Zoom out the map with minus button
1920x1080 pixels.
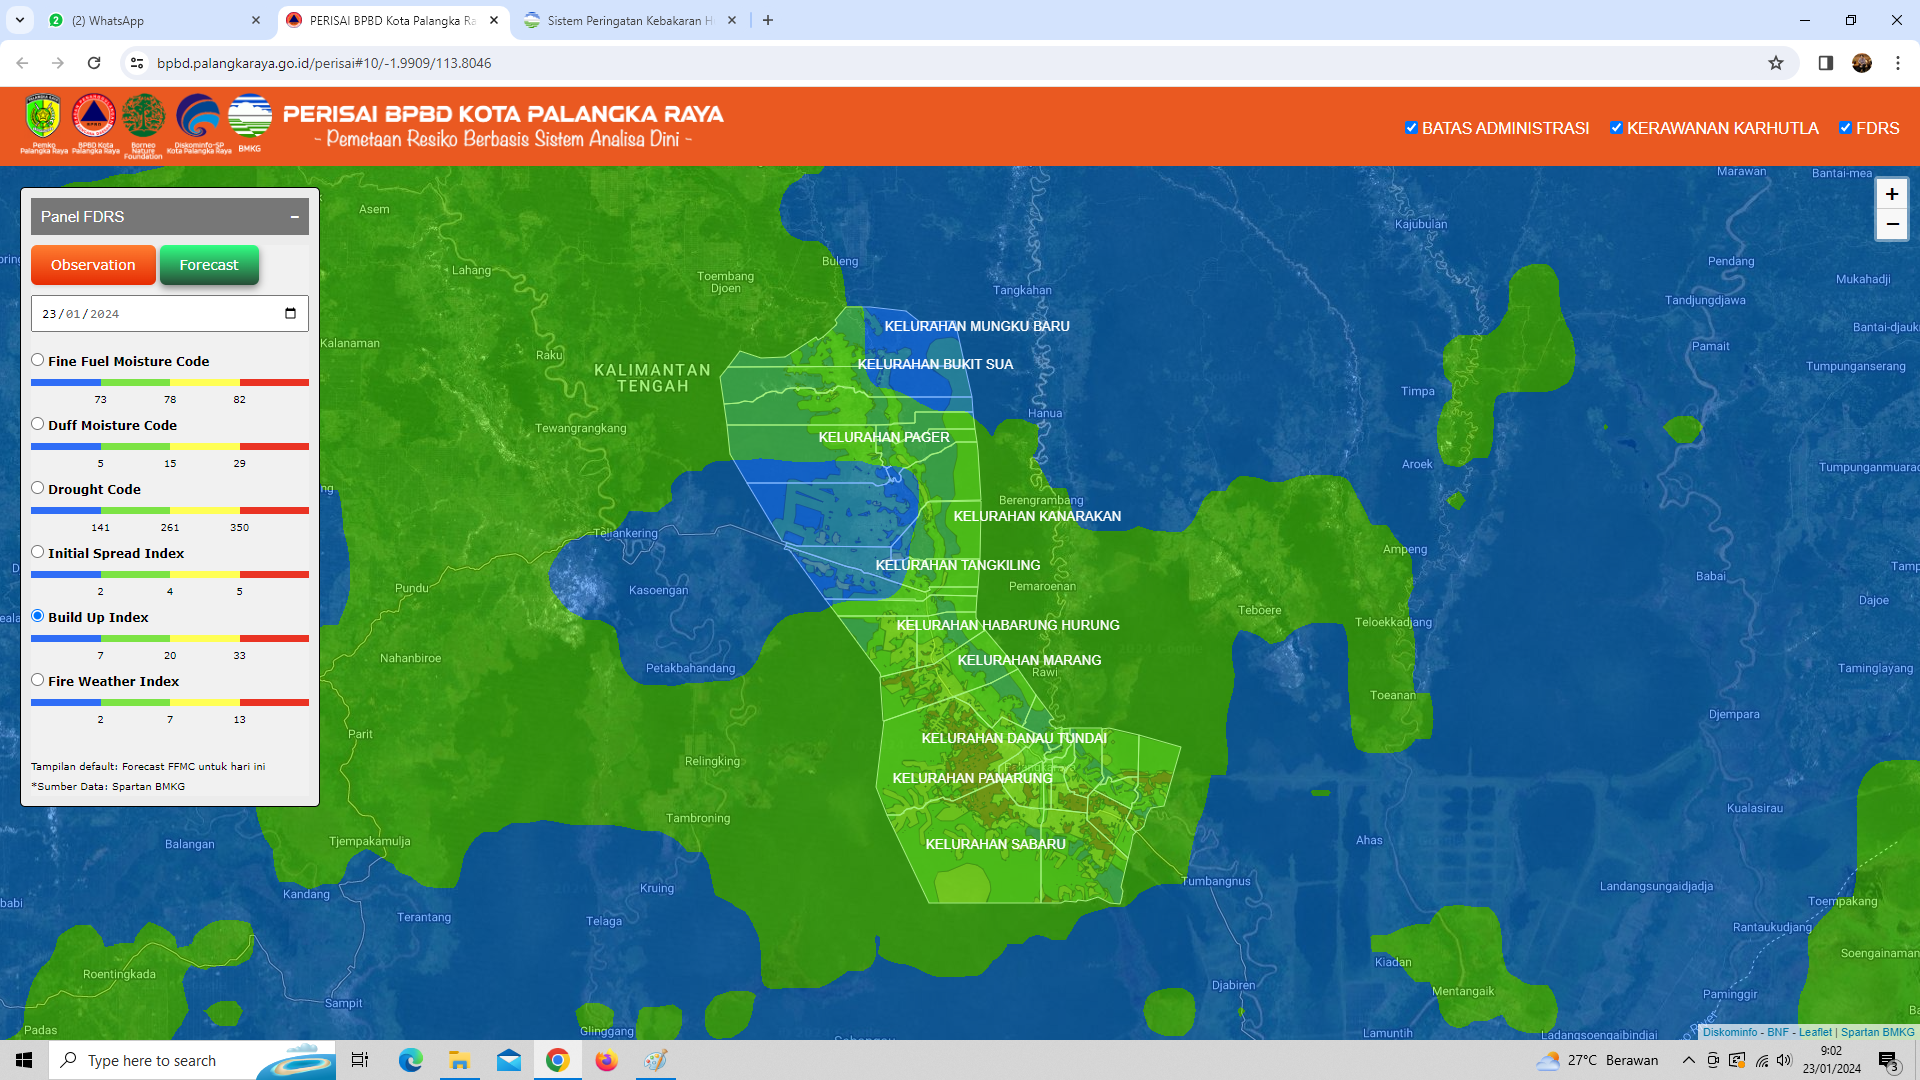click(1891, 224)
